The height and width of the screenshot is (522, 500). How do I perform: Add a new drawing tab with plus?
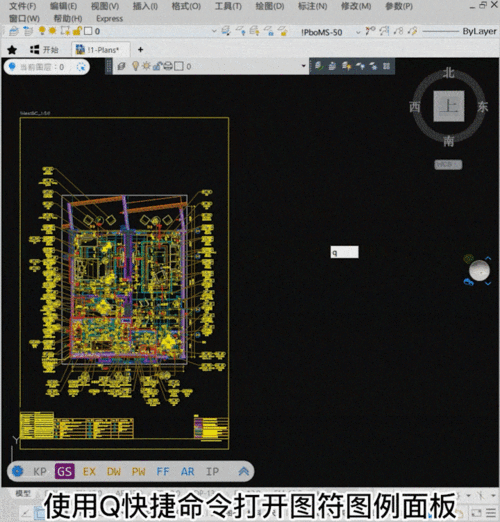[x=140, y=50]
